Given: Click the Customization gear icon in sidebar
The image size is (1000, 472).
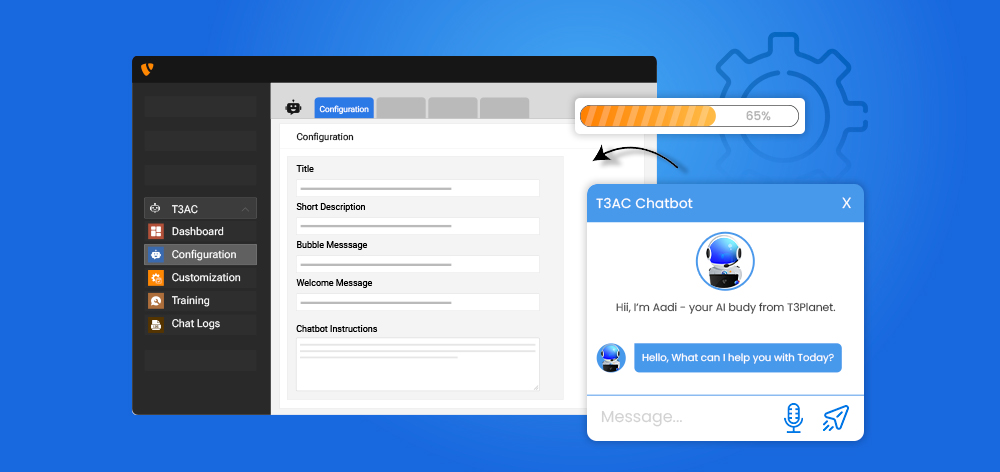Looking at the screenshot, I should pyautogui.click(x=155, y=278).
